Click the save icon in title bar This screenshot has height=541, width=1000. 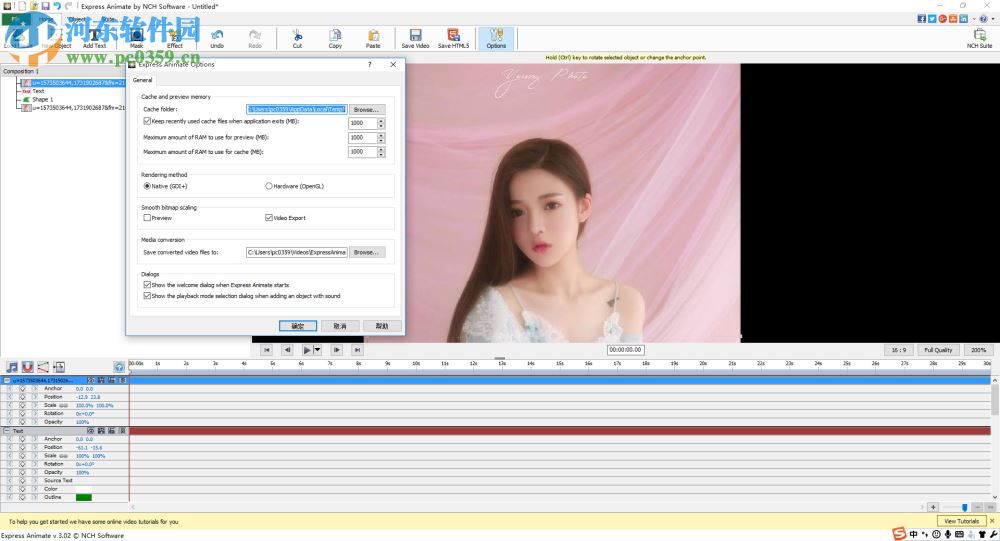(45, 6)
